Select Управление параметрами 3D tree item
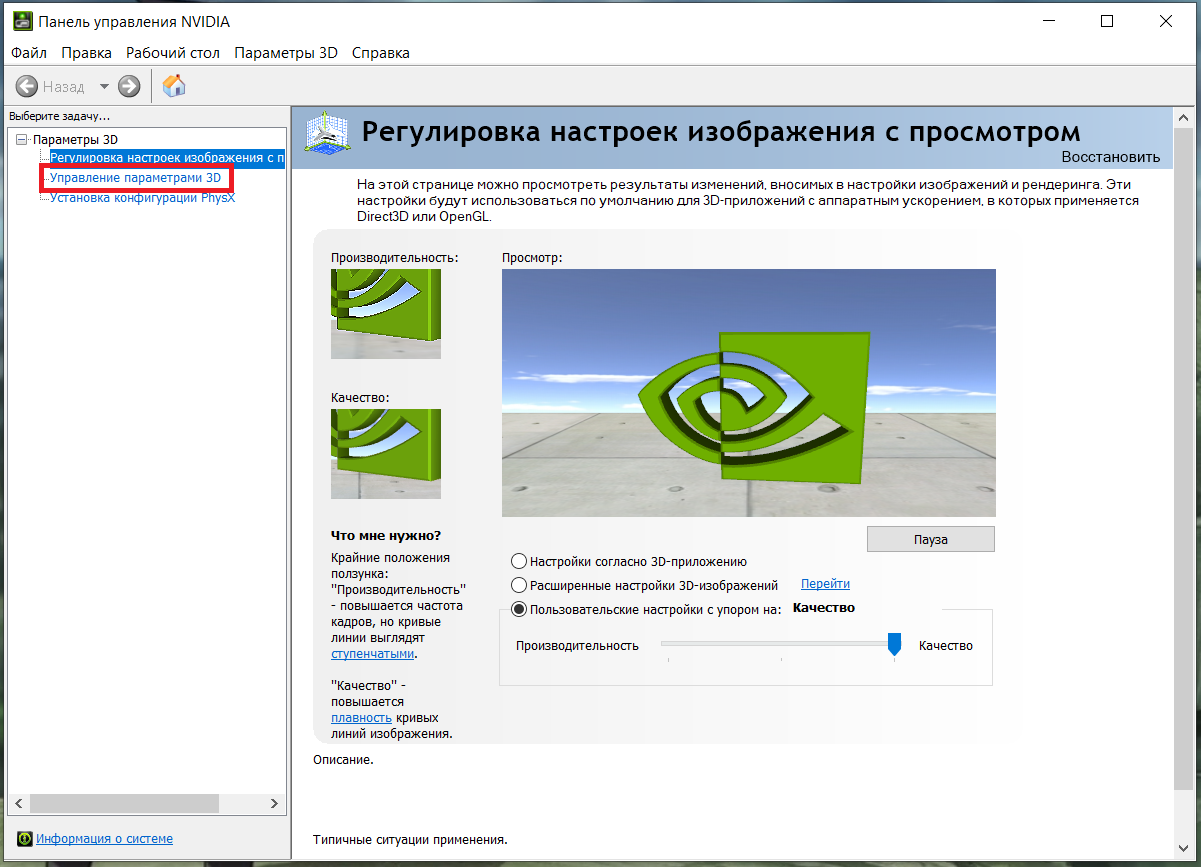Viewport: 1201px width, 867px height. [135, 178]
